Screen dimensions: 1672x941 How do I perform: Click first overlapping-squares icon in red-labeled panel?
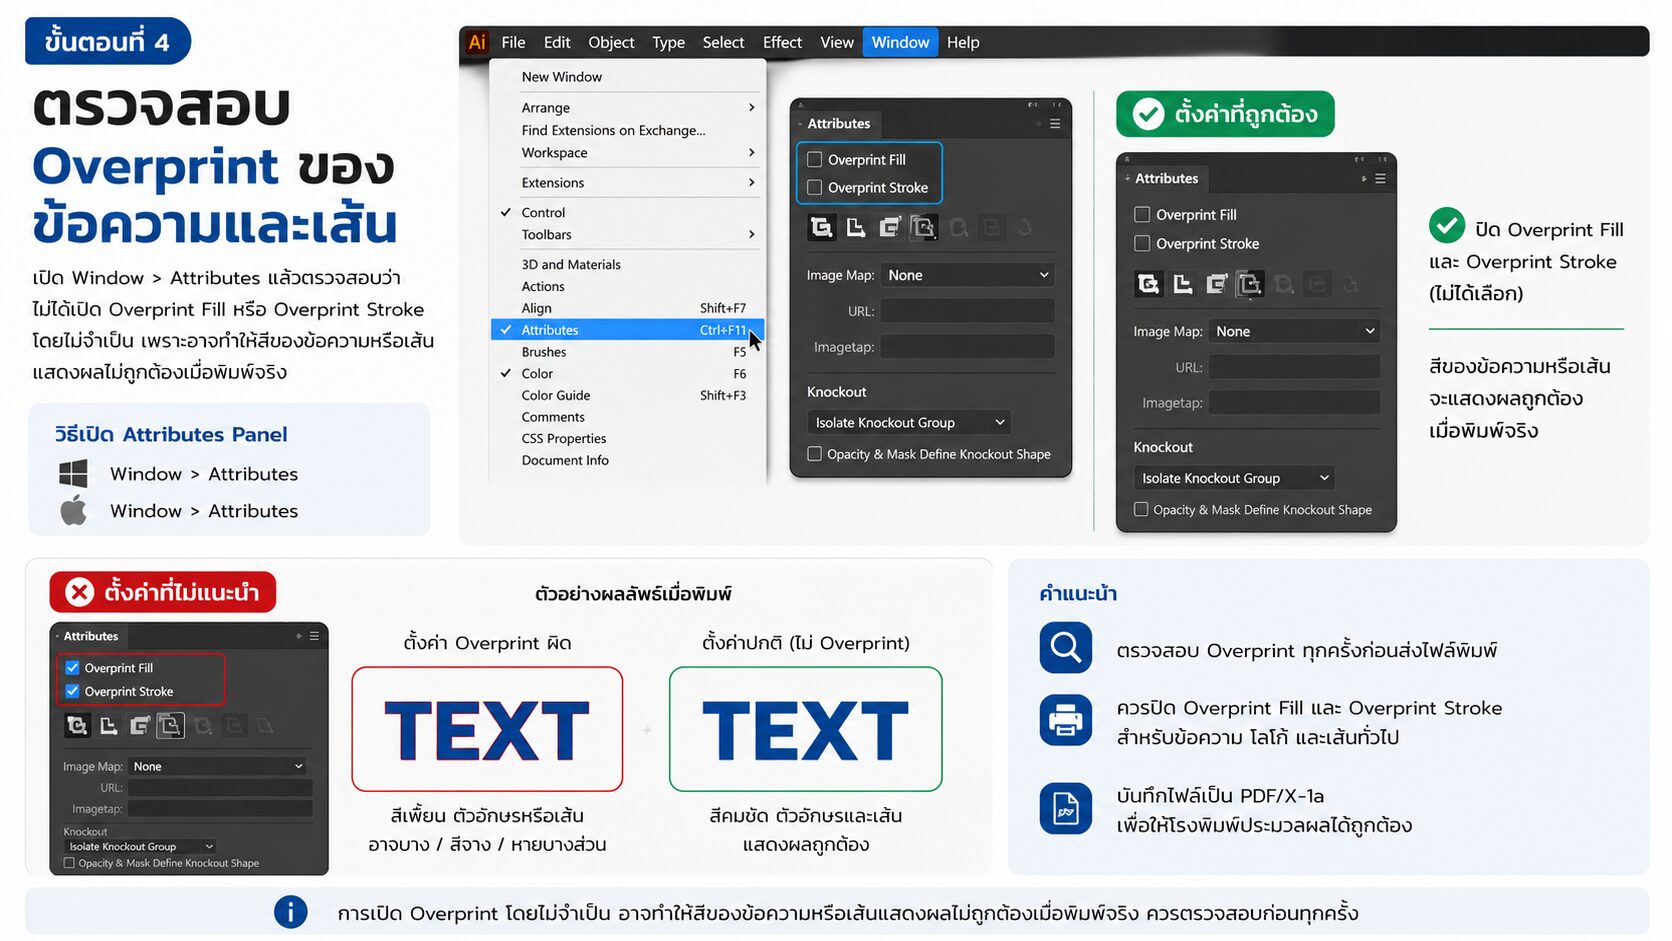pos(77,726)
